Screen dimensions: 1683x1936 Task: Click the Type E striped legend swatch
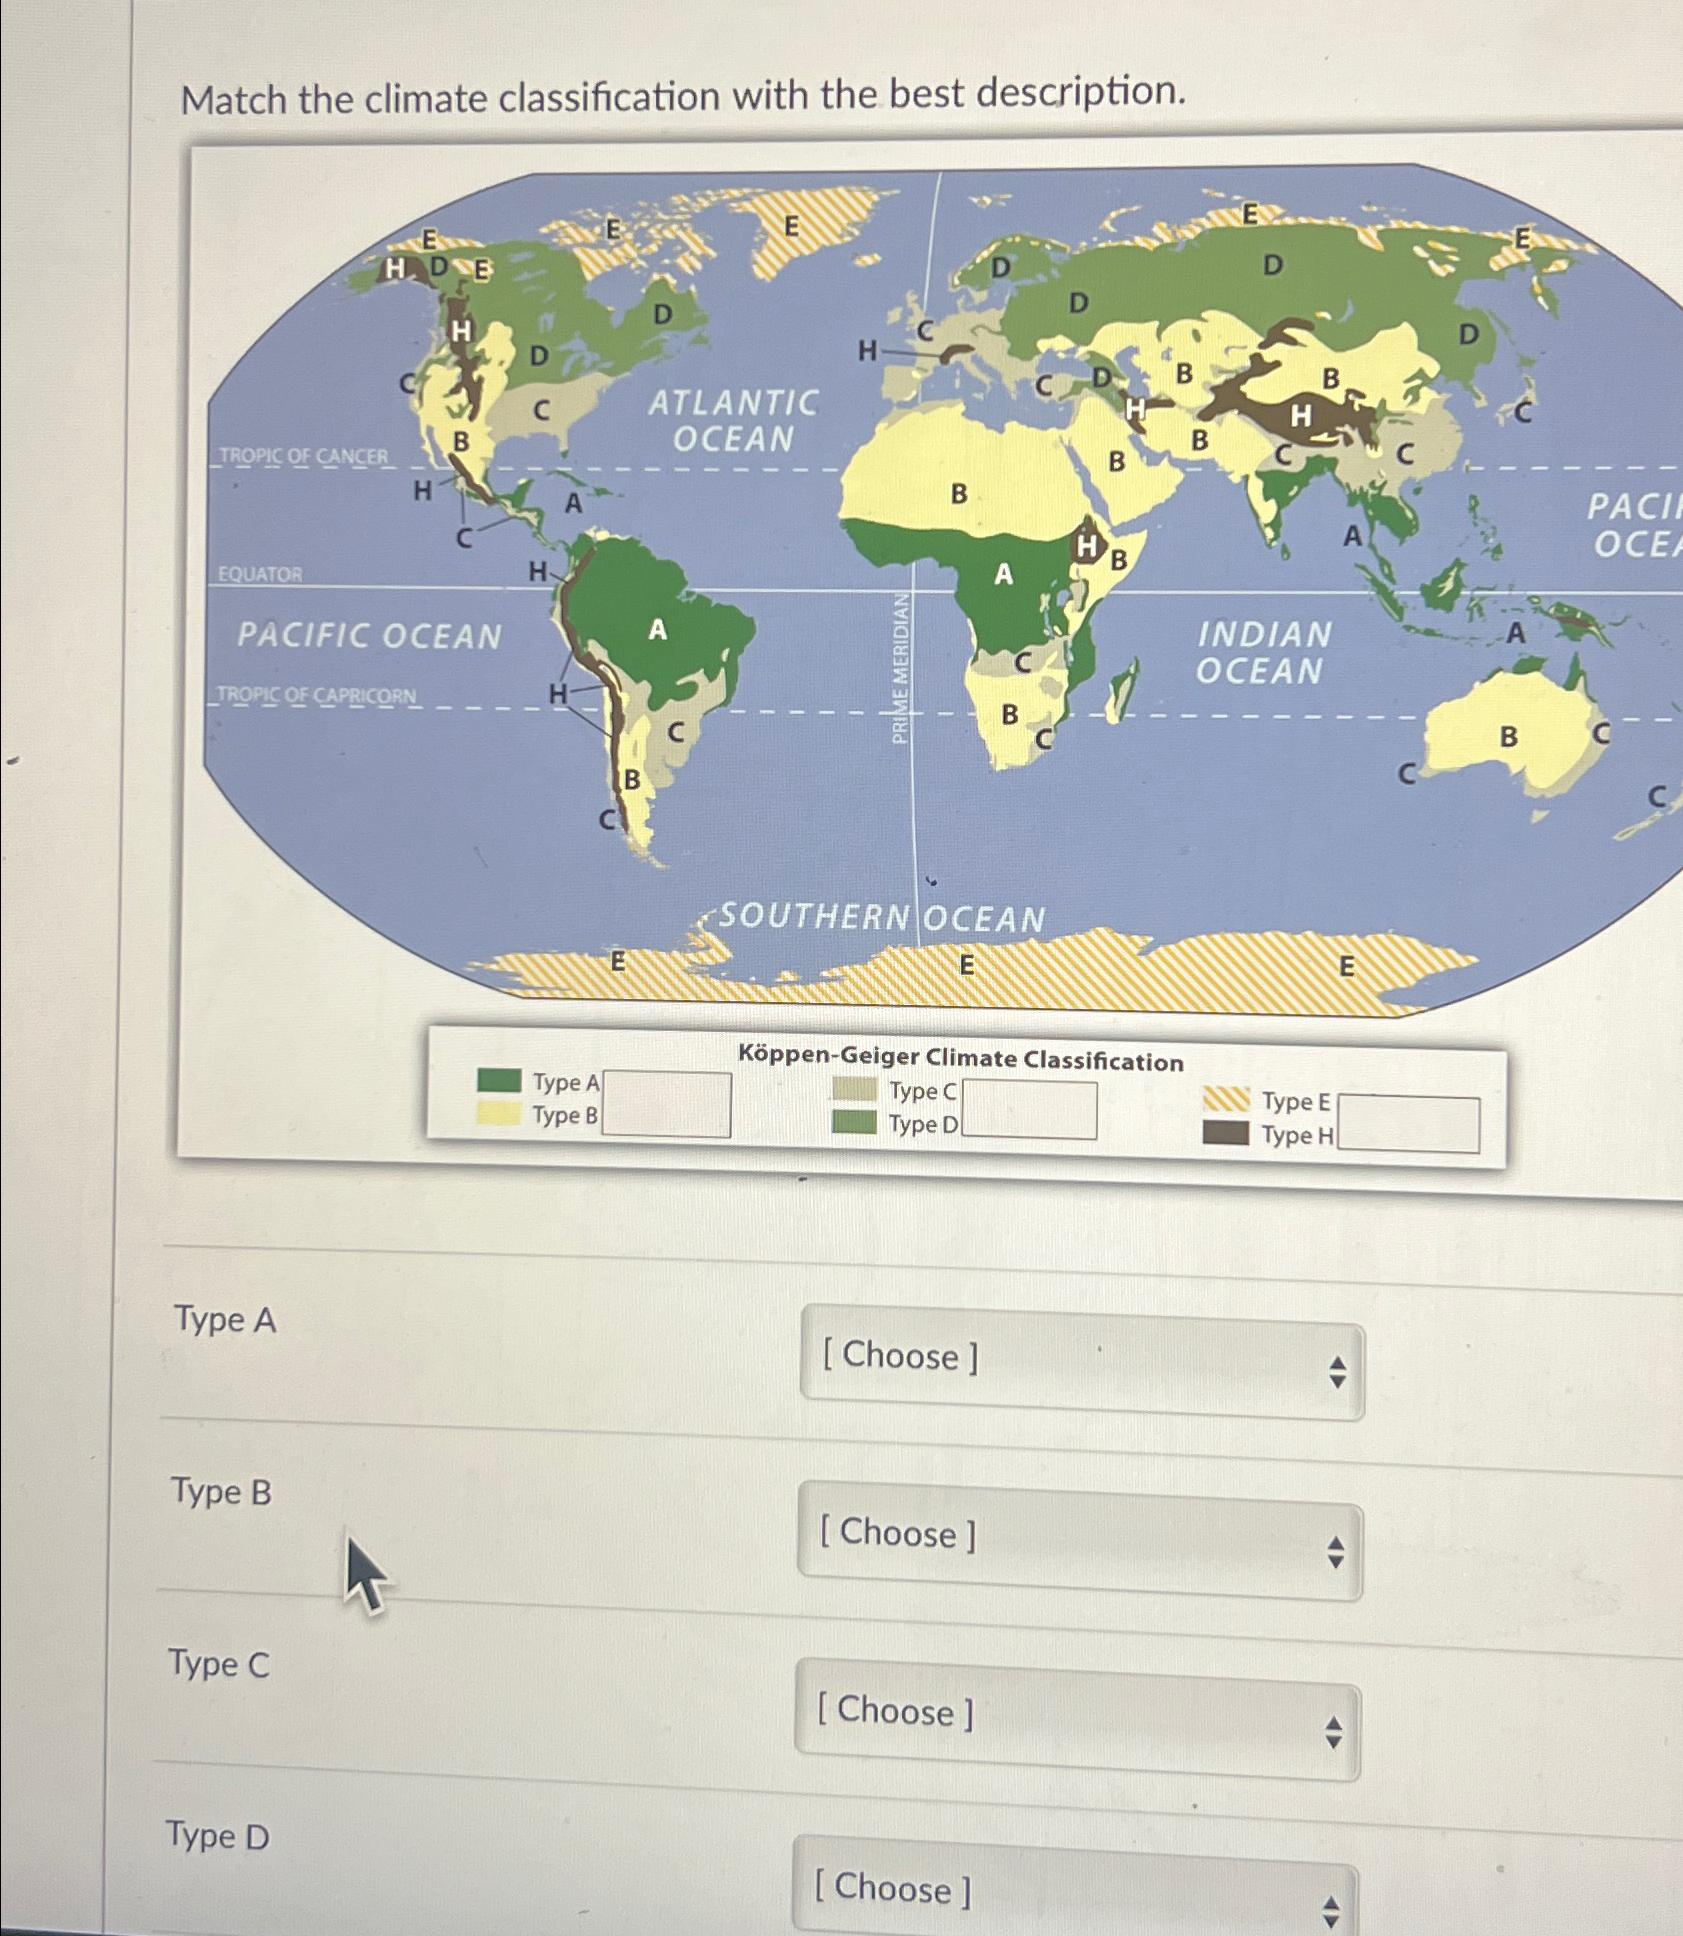point(1226,1100)
